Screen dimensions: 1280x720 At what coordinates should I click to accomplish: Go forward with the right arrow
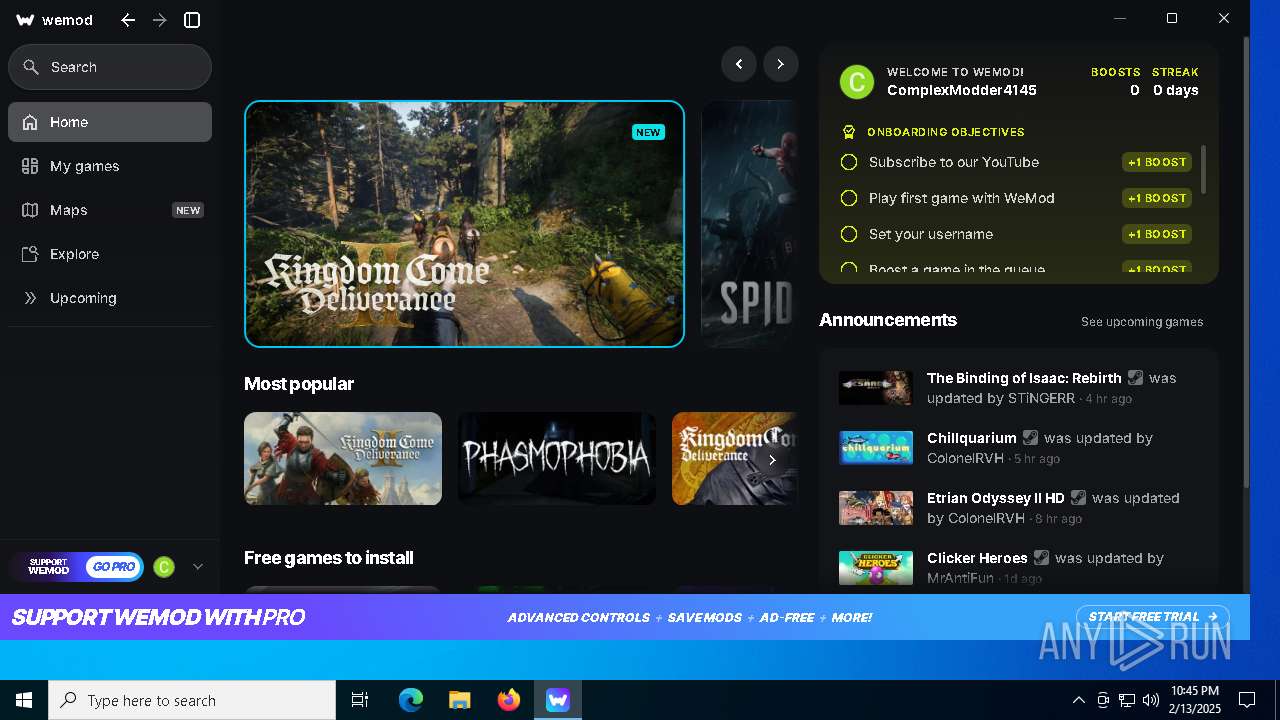coord(160,20)
